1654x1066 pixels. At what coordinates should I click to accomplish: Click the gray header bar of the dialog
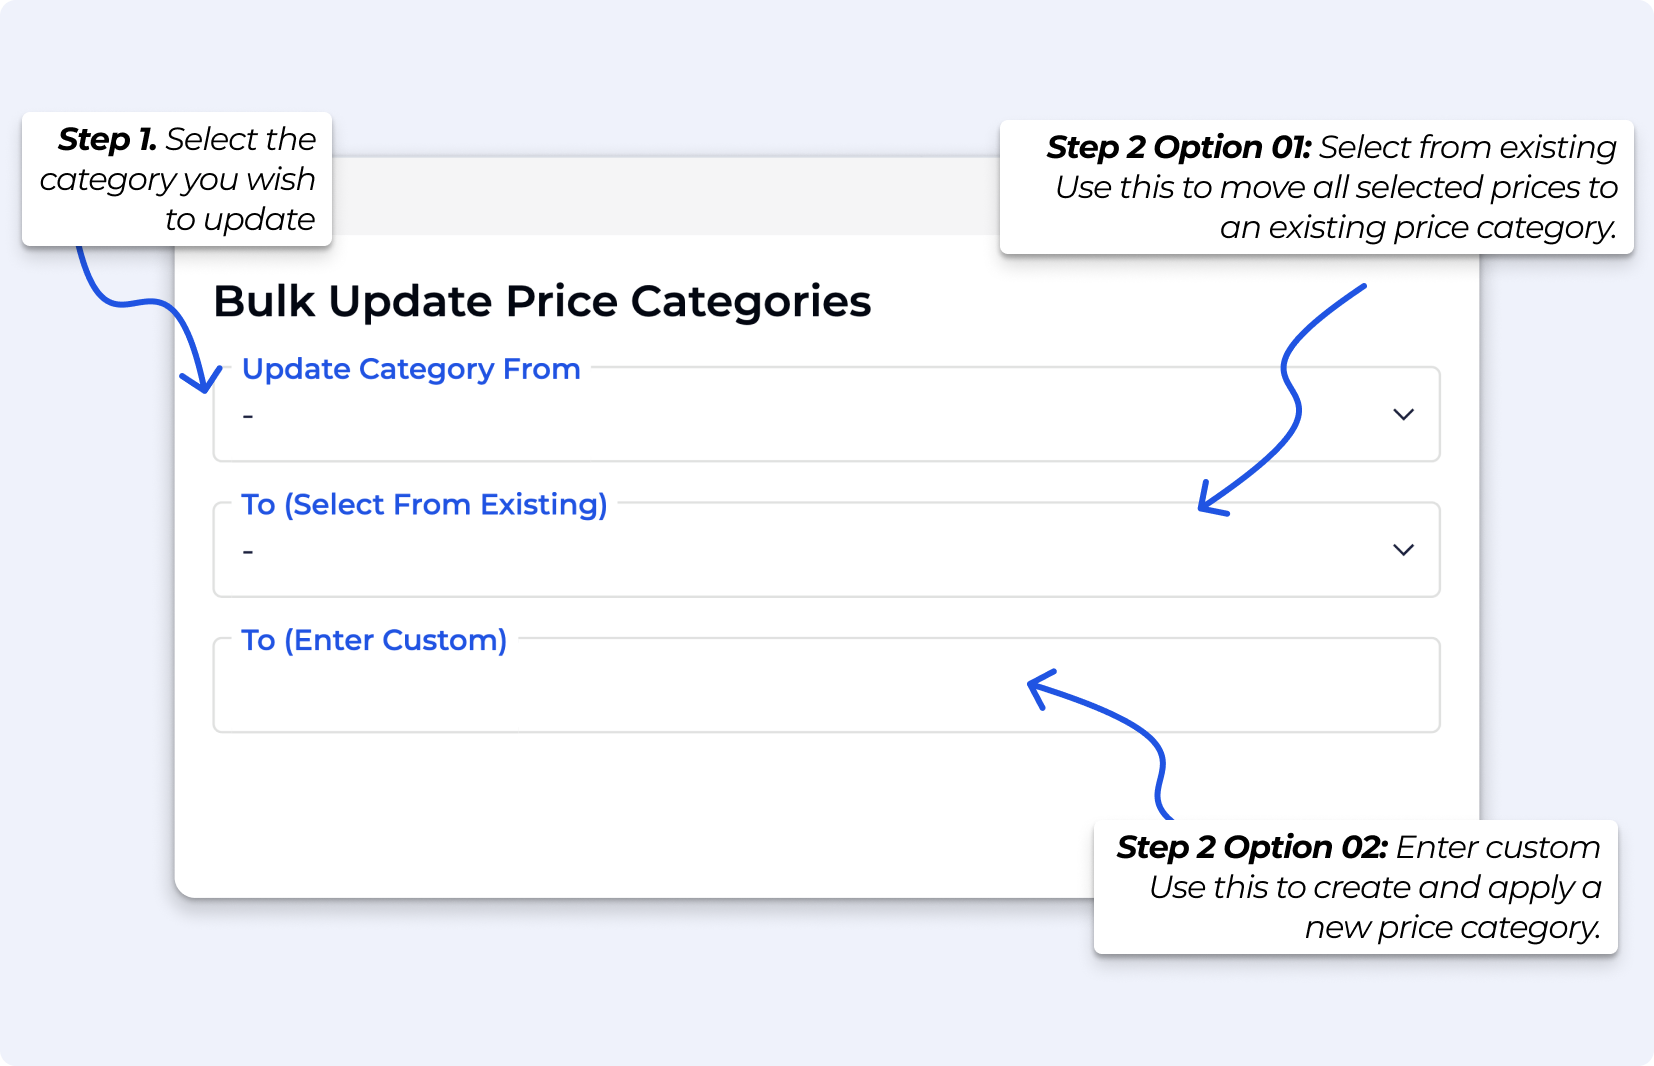tap(660, 197)
